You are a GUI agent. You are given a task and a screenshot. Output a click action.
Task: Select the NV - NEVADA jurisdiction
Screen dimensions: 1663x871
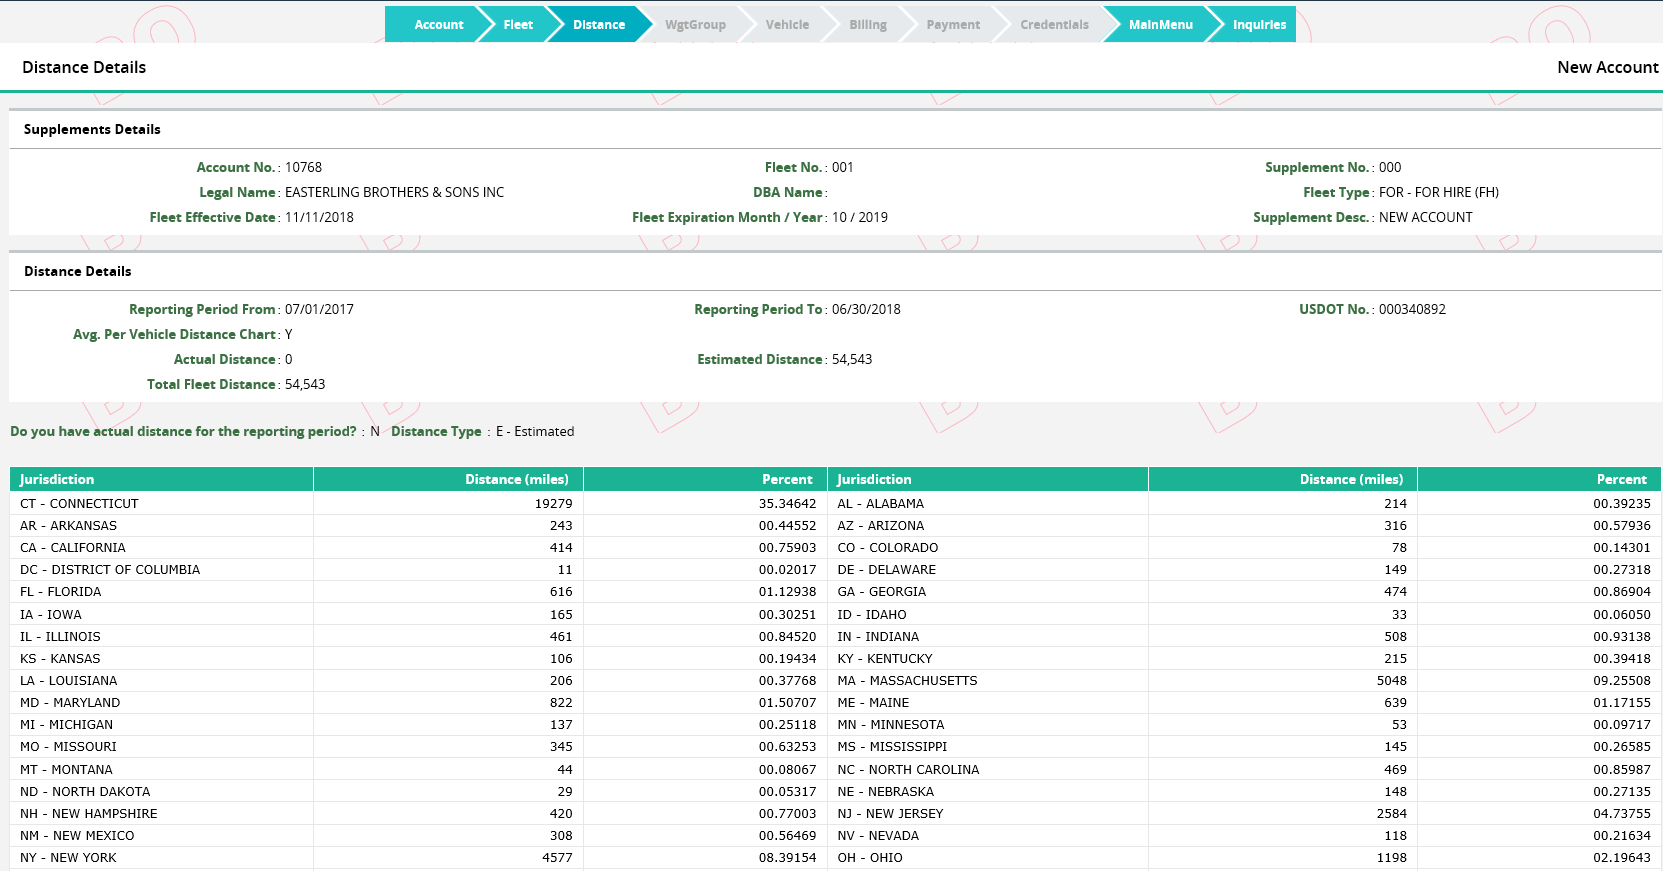[x=878, y=835]
